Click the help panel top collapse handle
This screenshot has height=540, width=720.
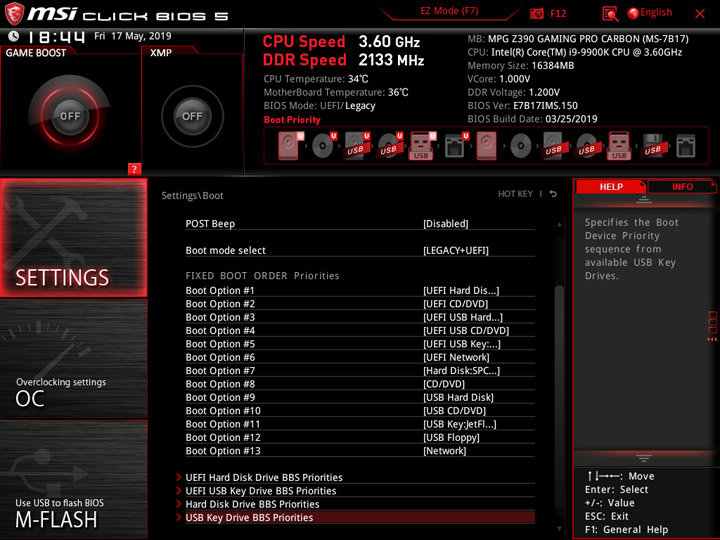(x=644, y=200)
